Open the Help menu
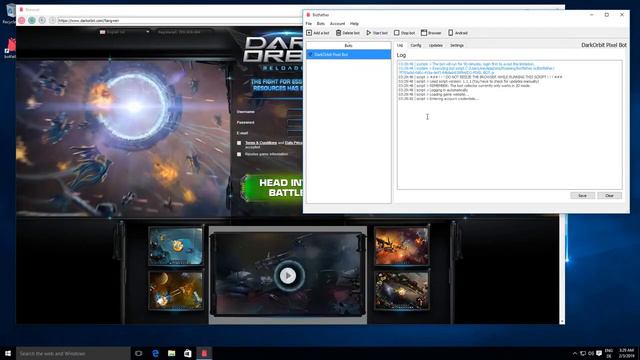The image size is (640, 360). coord(354,24)
